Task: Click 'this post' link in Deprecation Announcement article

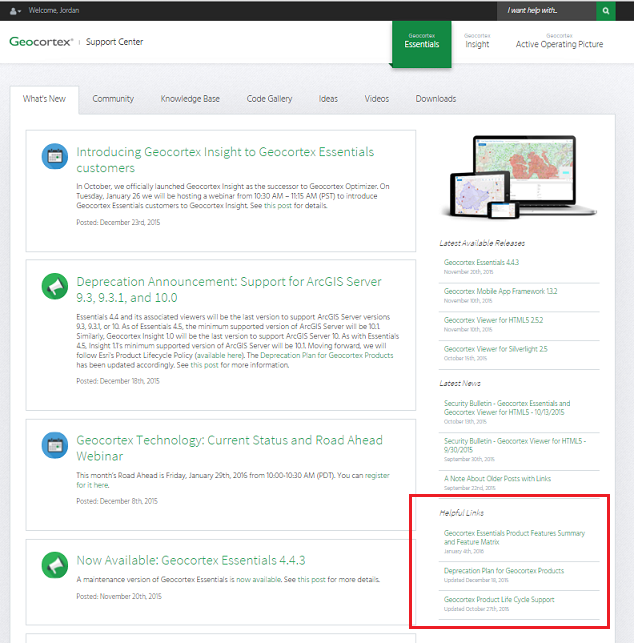Action: tap(204, 365)
